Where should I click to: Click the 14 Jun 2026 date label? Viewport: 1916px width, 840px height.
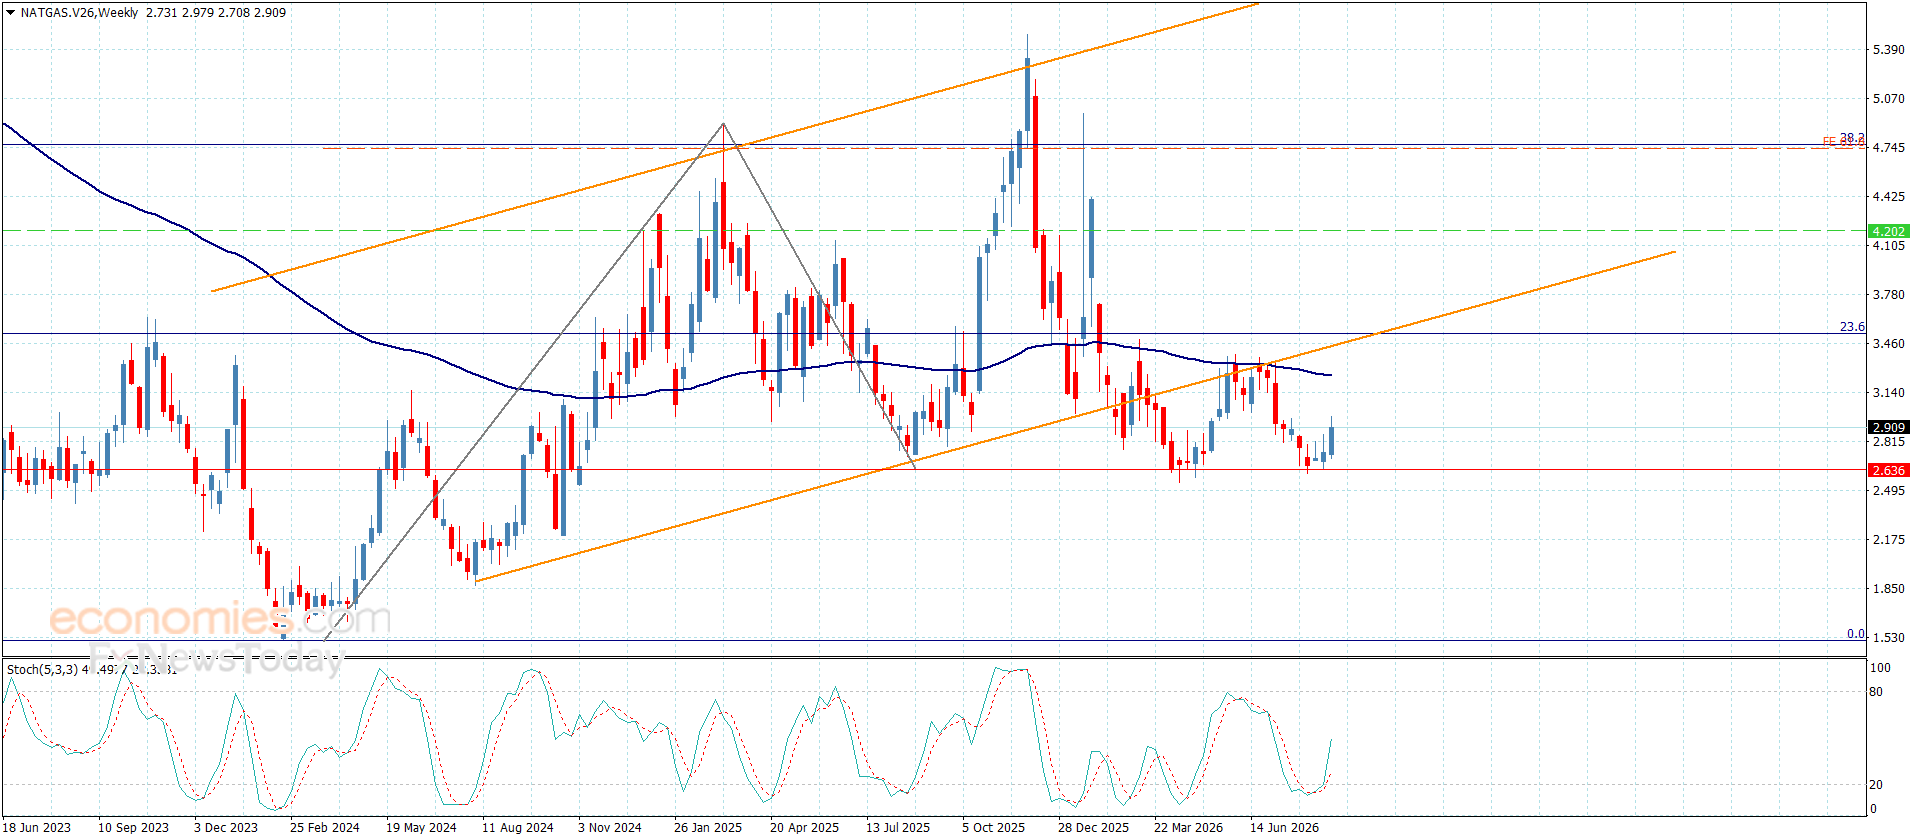1284,827
